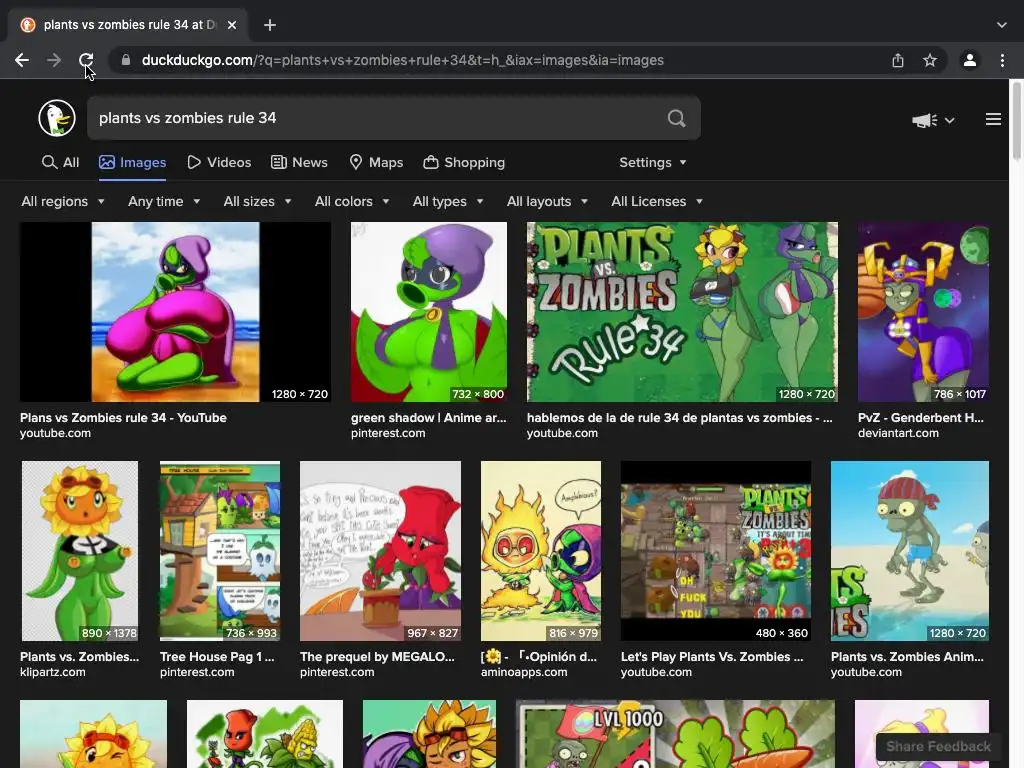Image resolution: width=1024 pixels, height=768 pixels.
Task: Open the browser profile icon
Action: pos(970,60)
